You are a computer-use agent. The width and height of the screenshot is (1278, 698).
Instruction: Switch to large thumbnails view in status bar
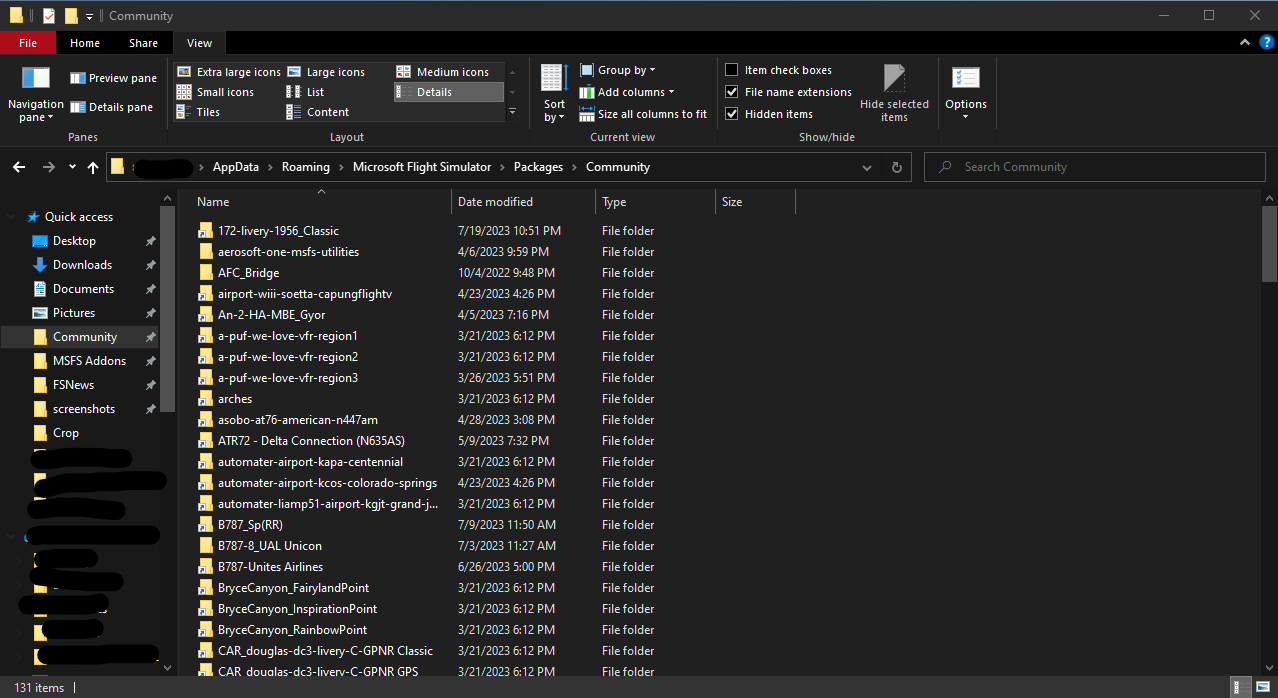pyautogui.click(x=1264, y=687)
